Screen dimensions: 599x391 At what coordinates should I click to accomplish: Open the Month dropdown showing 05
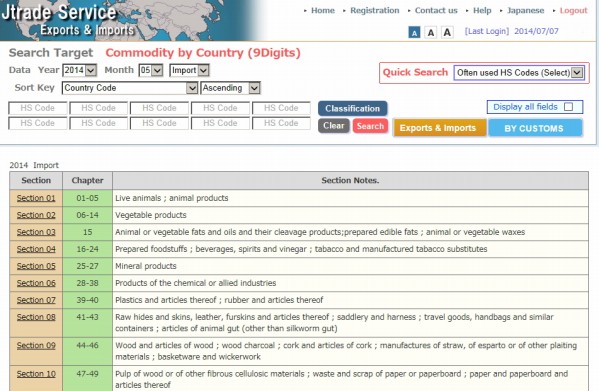(x=151, y=70)
